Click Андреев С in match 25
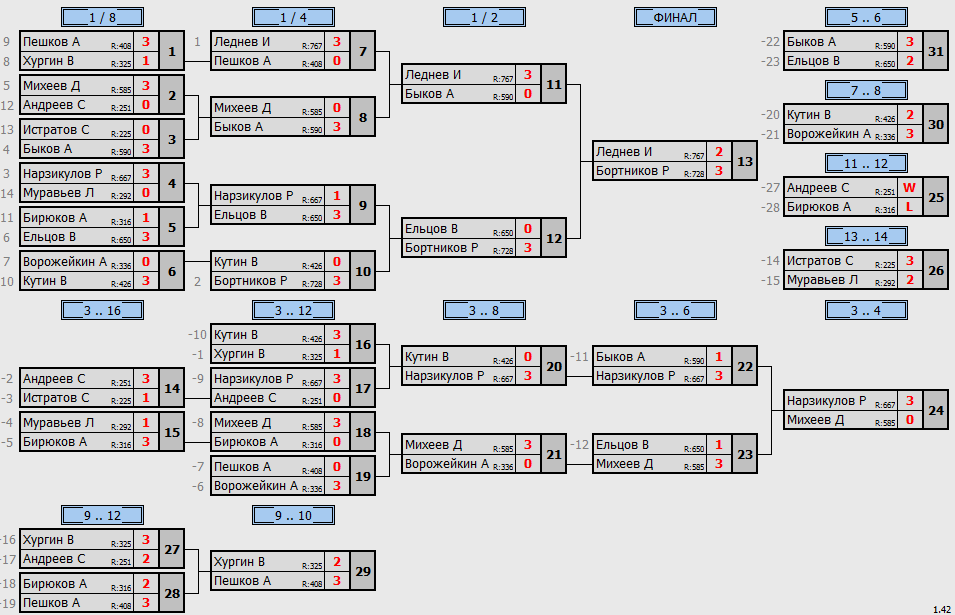 (x=817, y=188)
